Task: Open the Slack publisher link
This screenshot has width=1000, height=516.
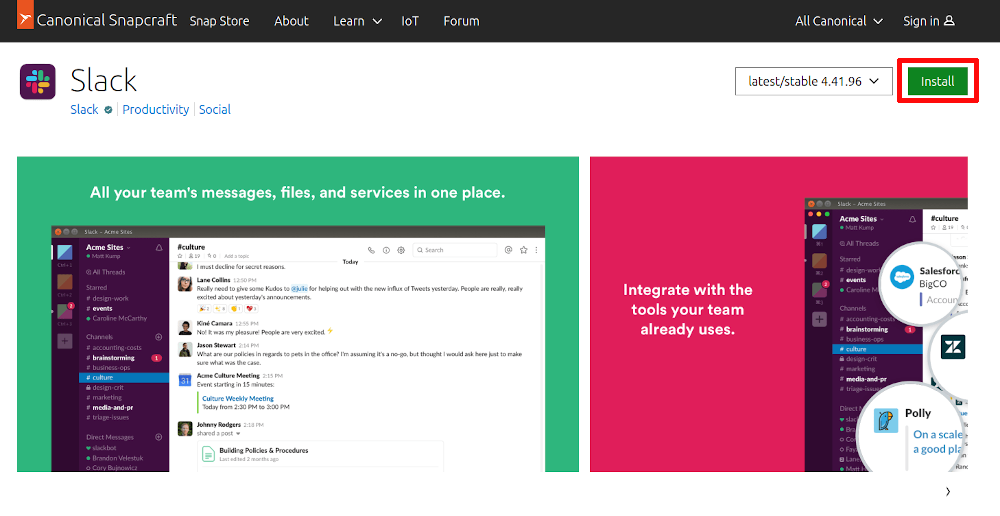Action: pyautogui.click(x=84, y=110)
